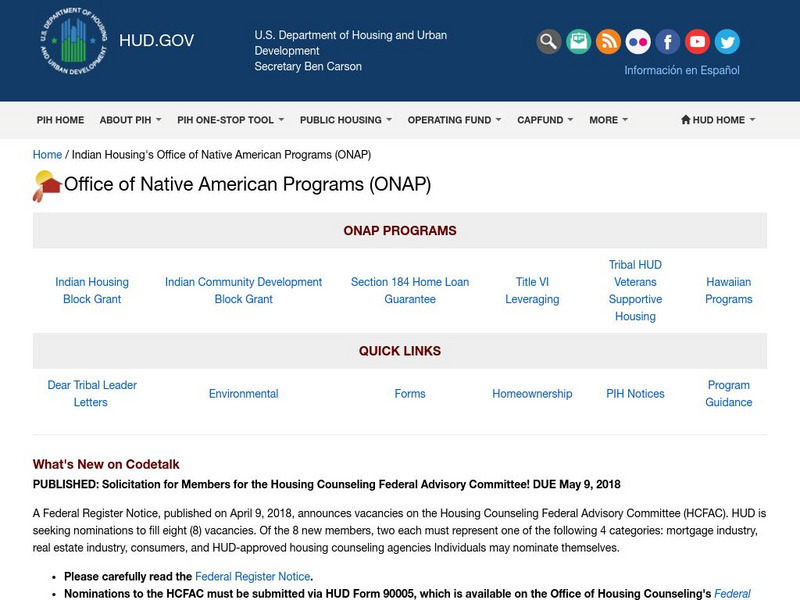This screenshot has height=600, width=800.
Task: Click the Twitter bird icon
Action: 725,41
